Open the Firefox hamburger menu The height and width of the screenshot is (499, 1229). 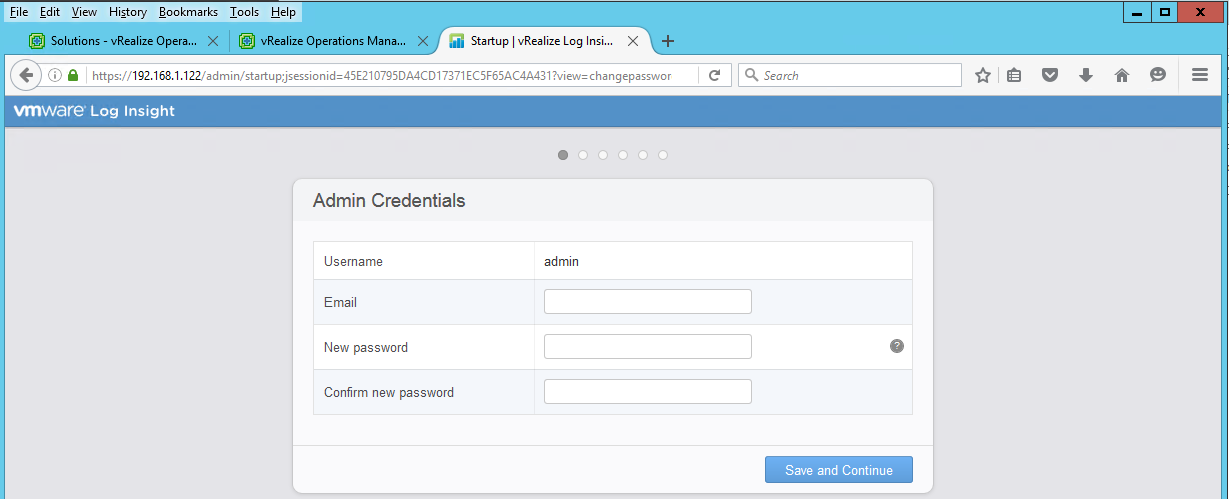1200,75
